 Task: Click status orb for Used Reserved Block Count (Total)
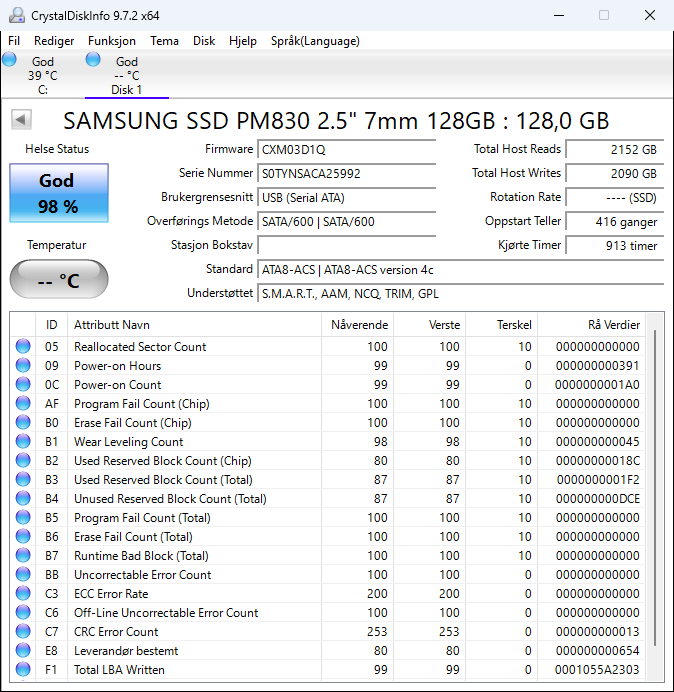[23, 479]
